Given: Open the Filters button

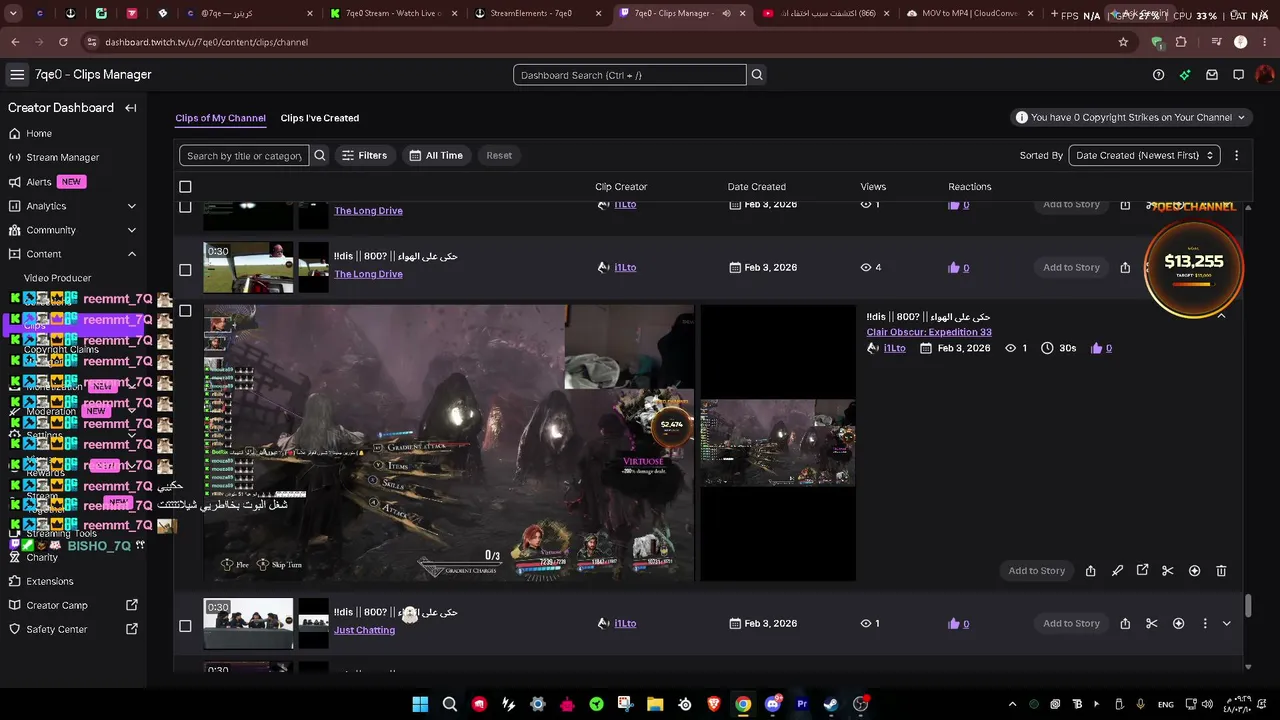Looking at the screenshot, I should (364, 155).
